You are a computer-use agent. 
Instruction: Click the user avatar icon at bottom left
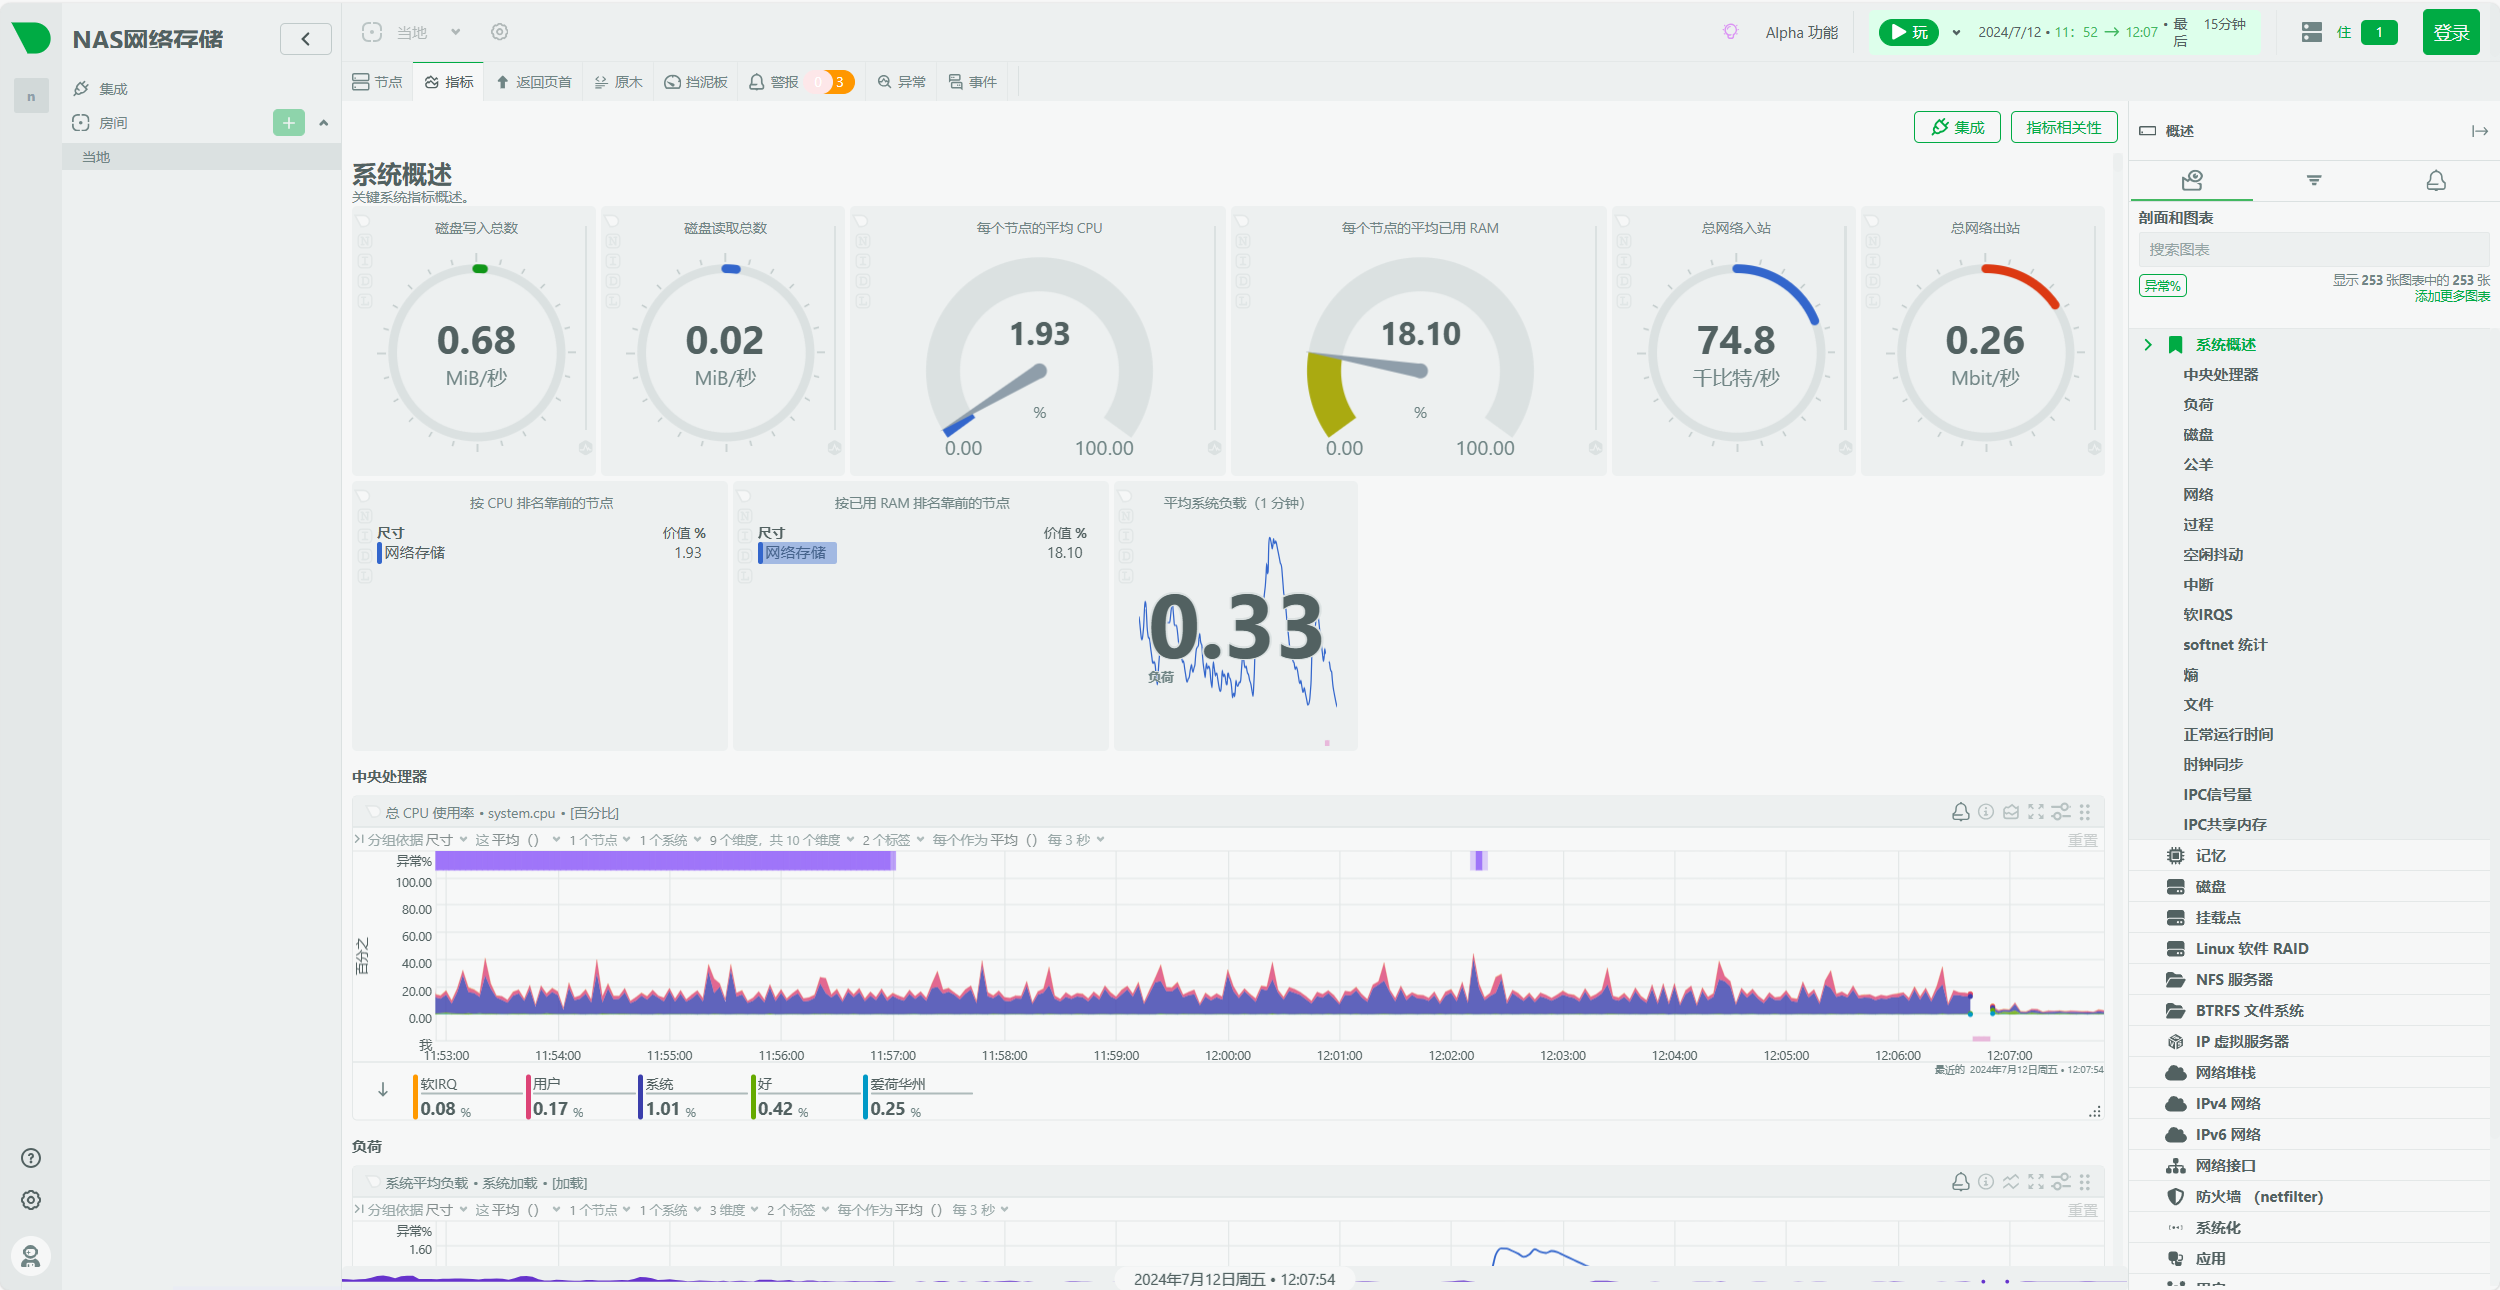point(31,1256)
